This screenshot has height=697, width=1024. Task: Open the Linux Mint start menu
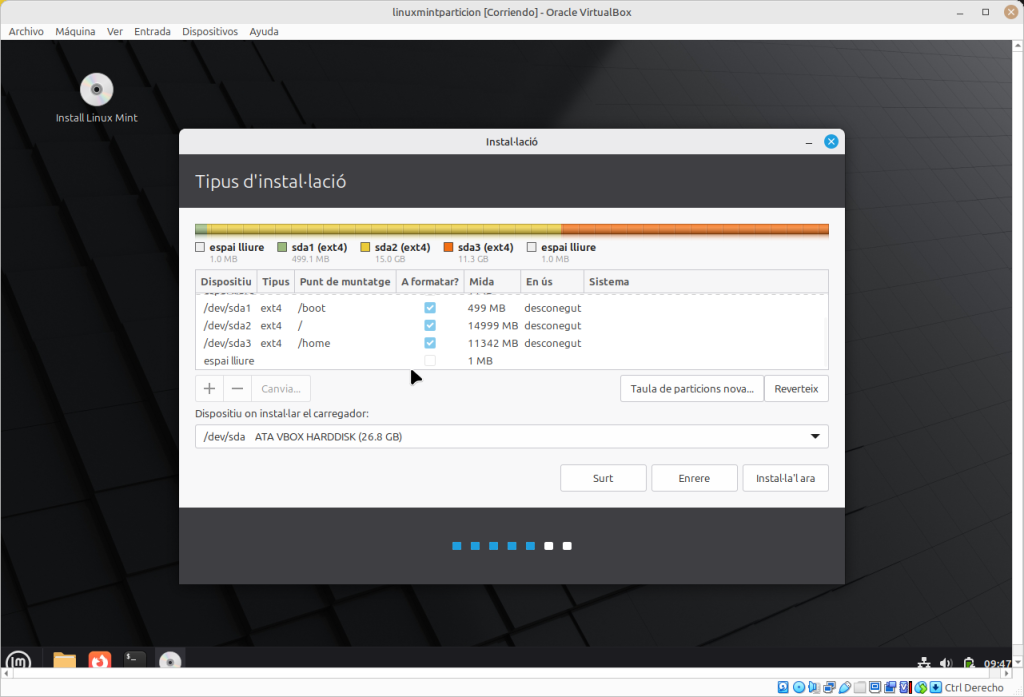pos(18,660)
